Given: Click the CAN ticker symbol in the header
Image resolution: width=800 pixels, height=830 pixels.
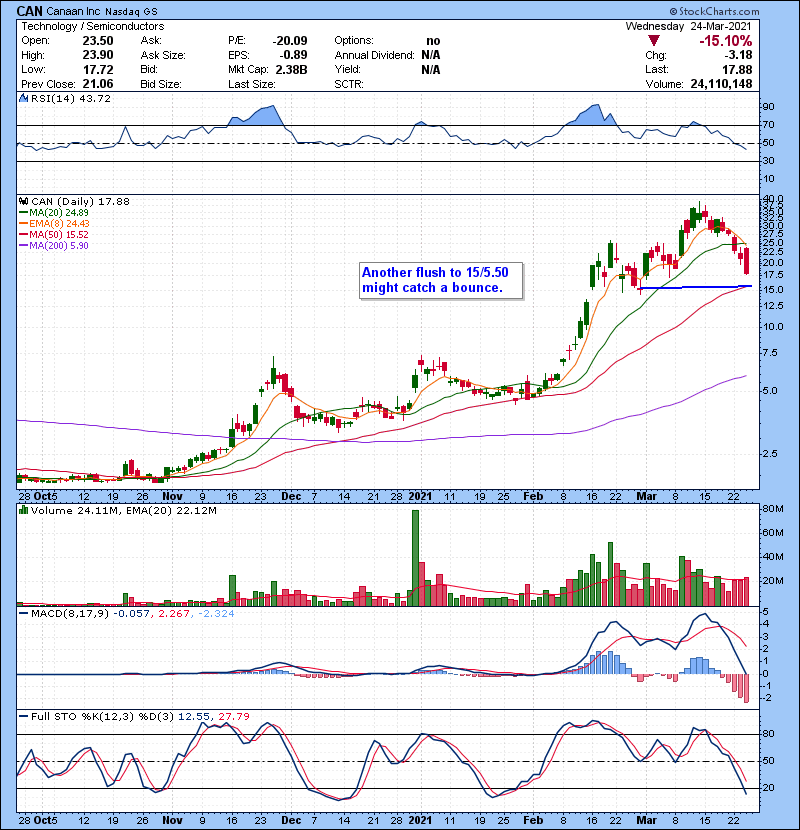Looking at the screenshot, I should [29, 11].
